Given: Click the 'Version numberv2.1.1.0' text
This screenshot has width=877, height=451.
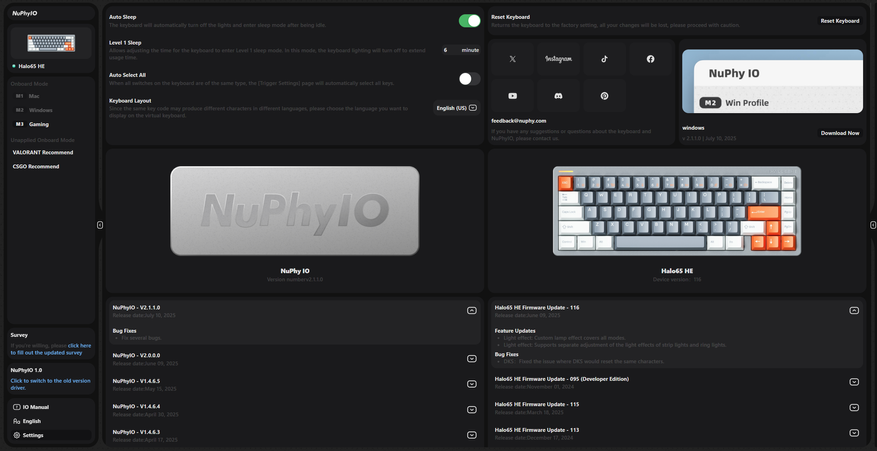Looking at the screenshot, I should pyautogui.click(x=295, y=279).
